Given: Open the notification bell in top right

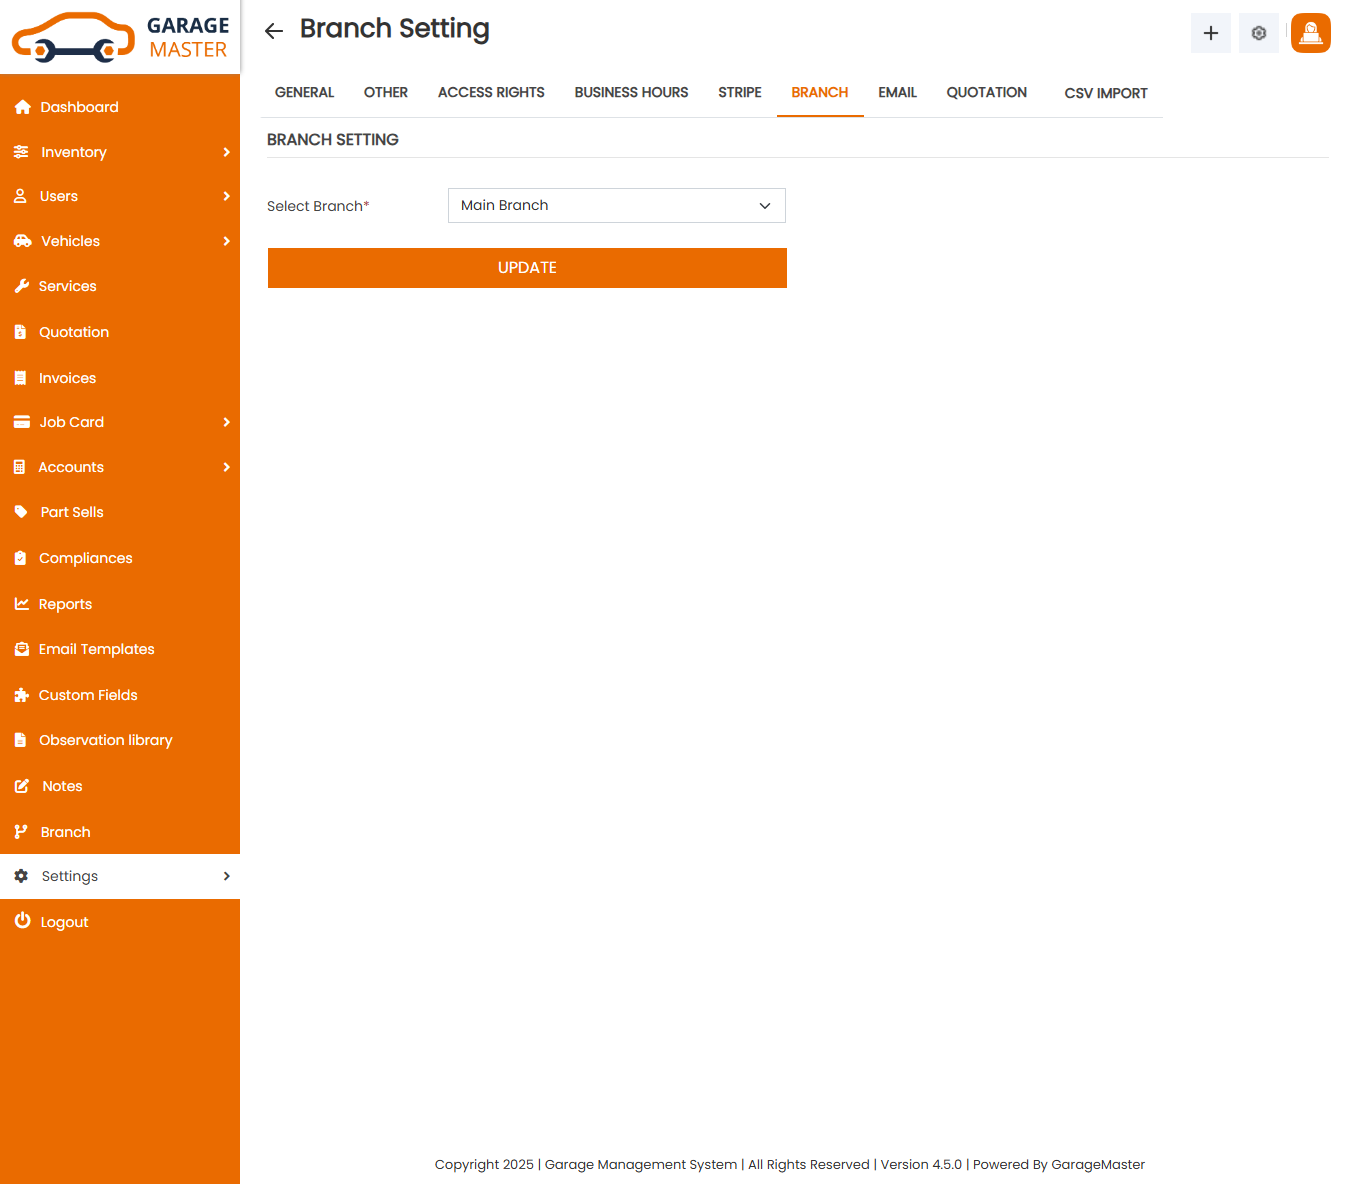Looking at the screenshot, I should (1310, 32).
